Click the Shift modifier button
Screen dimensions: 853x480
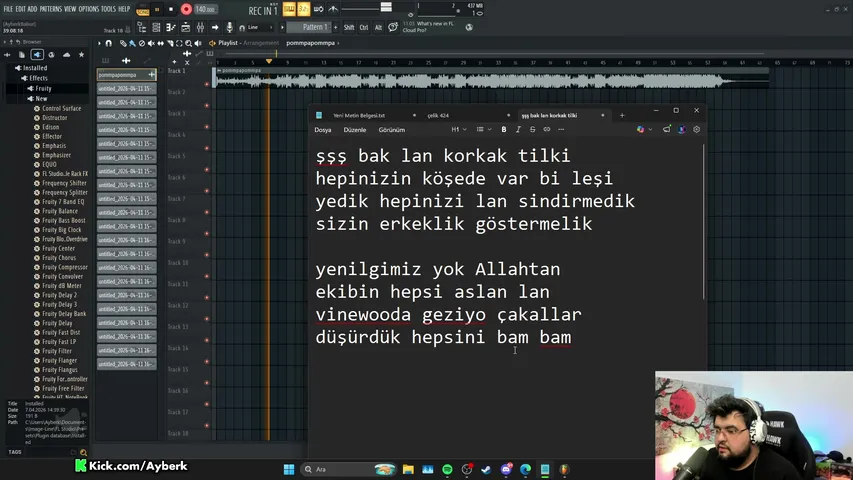349,27
